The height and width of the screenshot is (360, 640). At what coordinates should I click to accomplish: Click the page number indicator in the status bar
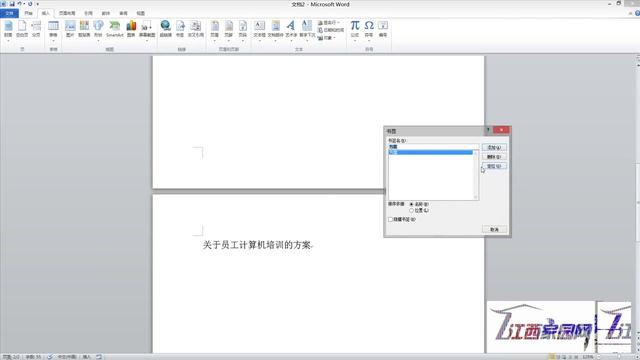pos(11,357)
